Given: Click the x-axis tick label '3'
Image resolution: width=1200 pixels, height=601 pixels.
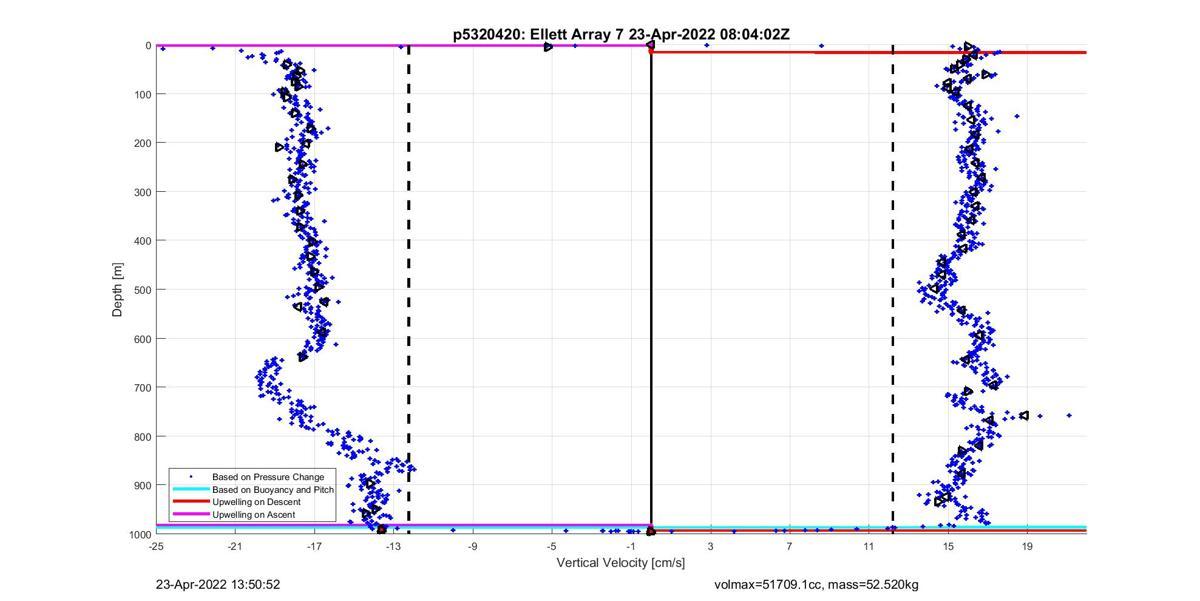Looking at the screenshot, I should click(x=710, y=547).
